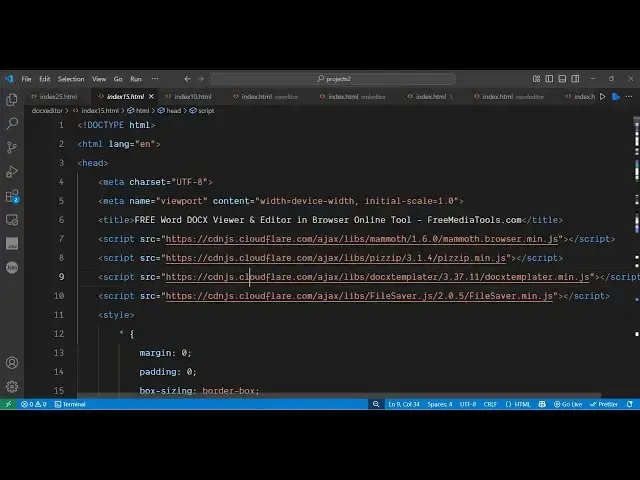Show errors and warnings count in status bar

click(33, 404)
